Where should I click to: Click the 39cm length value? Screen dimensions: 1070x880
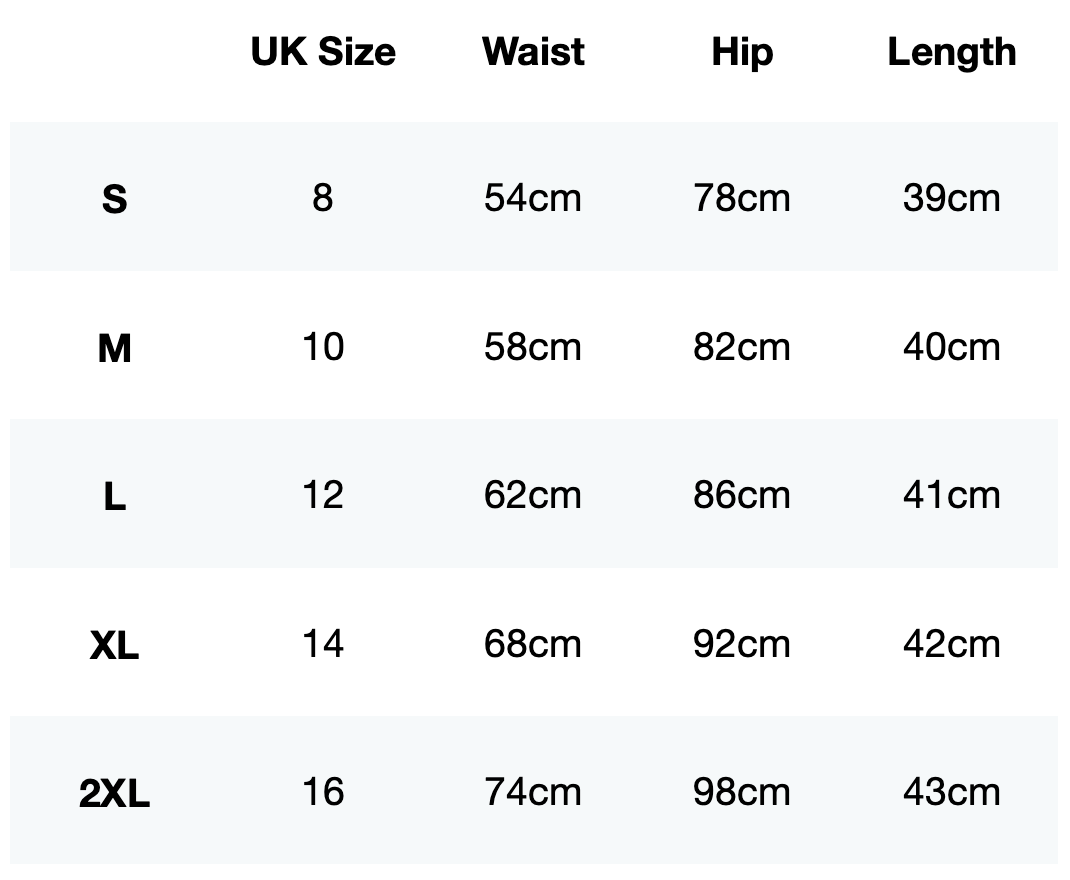click(x=951, y=198)
